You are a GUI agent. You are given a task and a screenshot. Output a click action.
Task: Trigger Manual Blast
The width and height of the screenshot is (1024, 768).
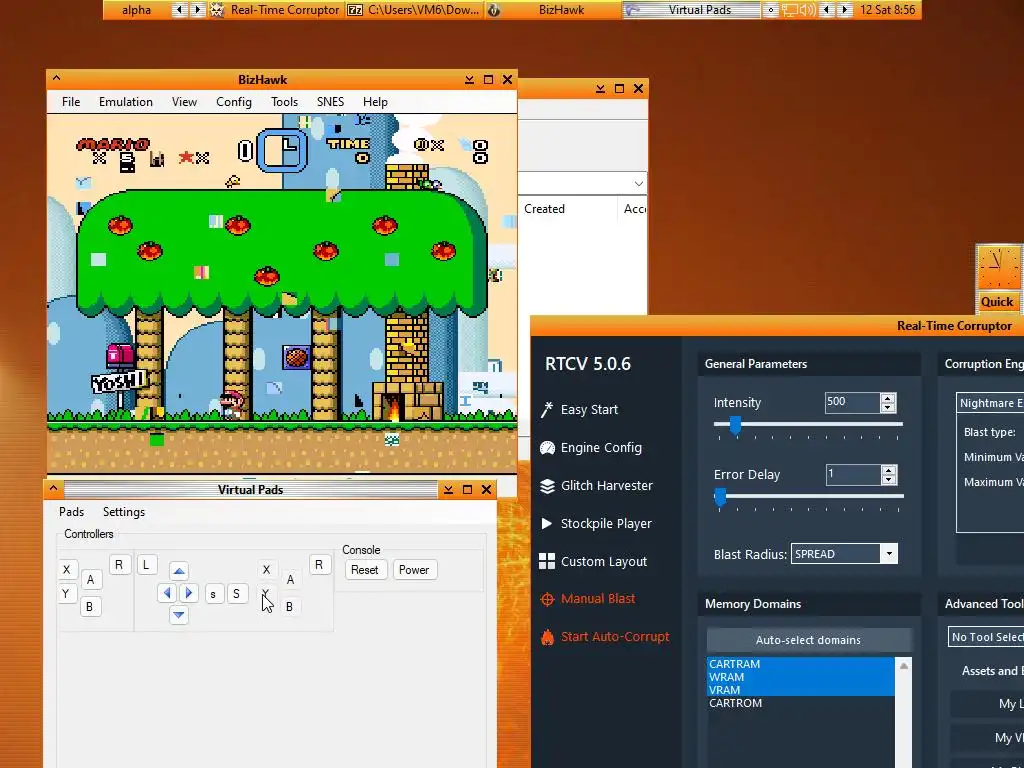pos(588,598)
